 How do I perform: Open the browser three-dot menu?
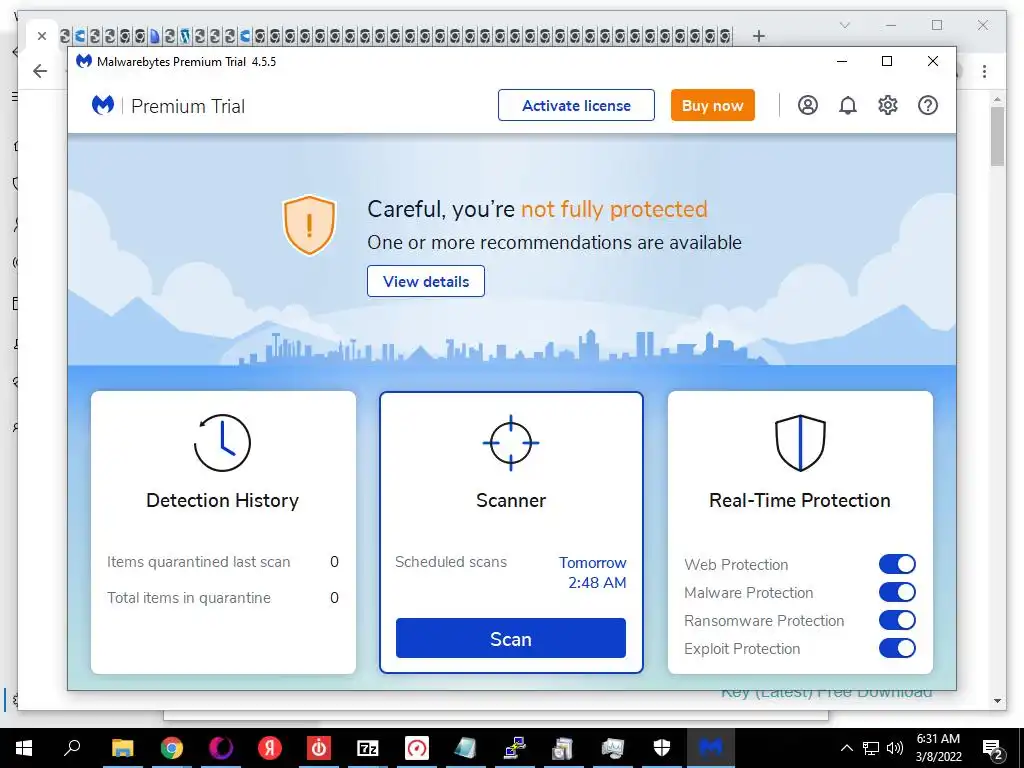coord(984,71)
